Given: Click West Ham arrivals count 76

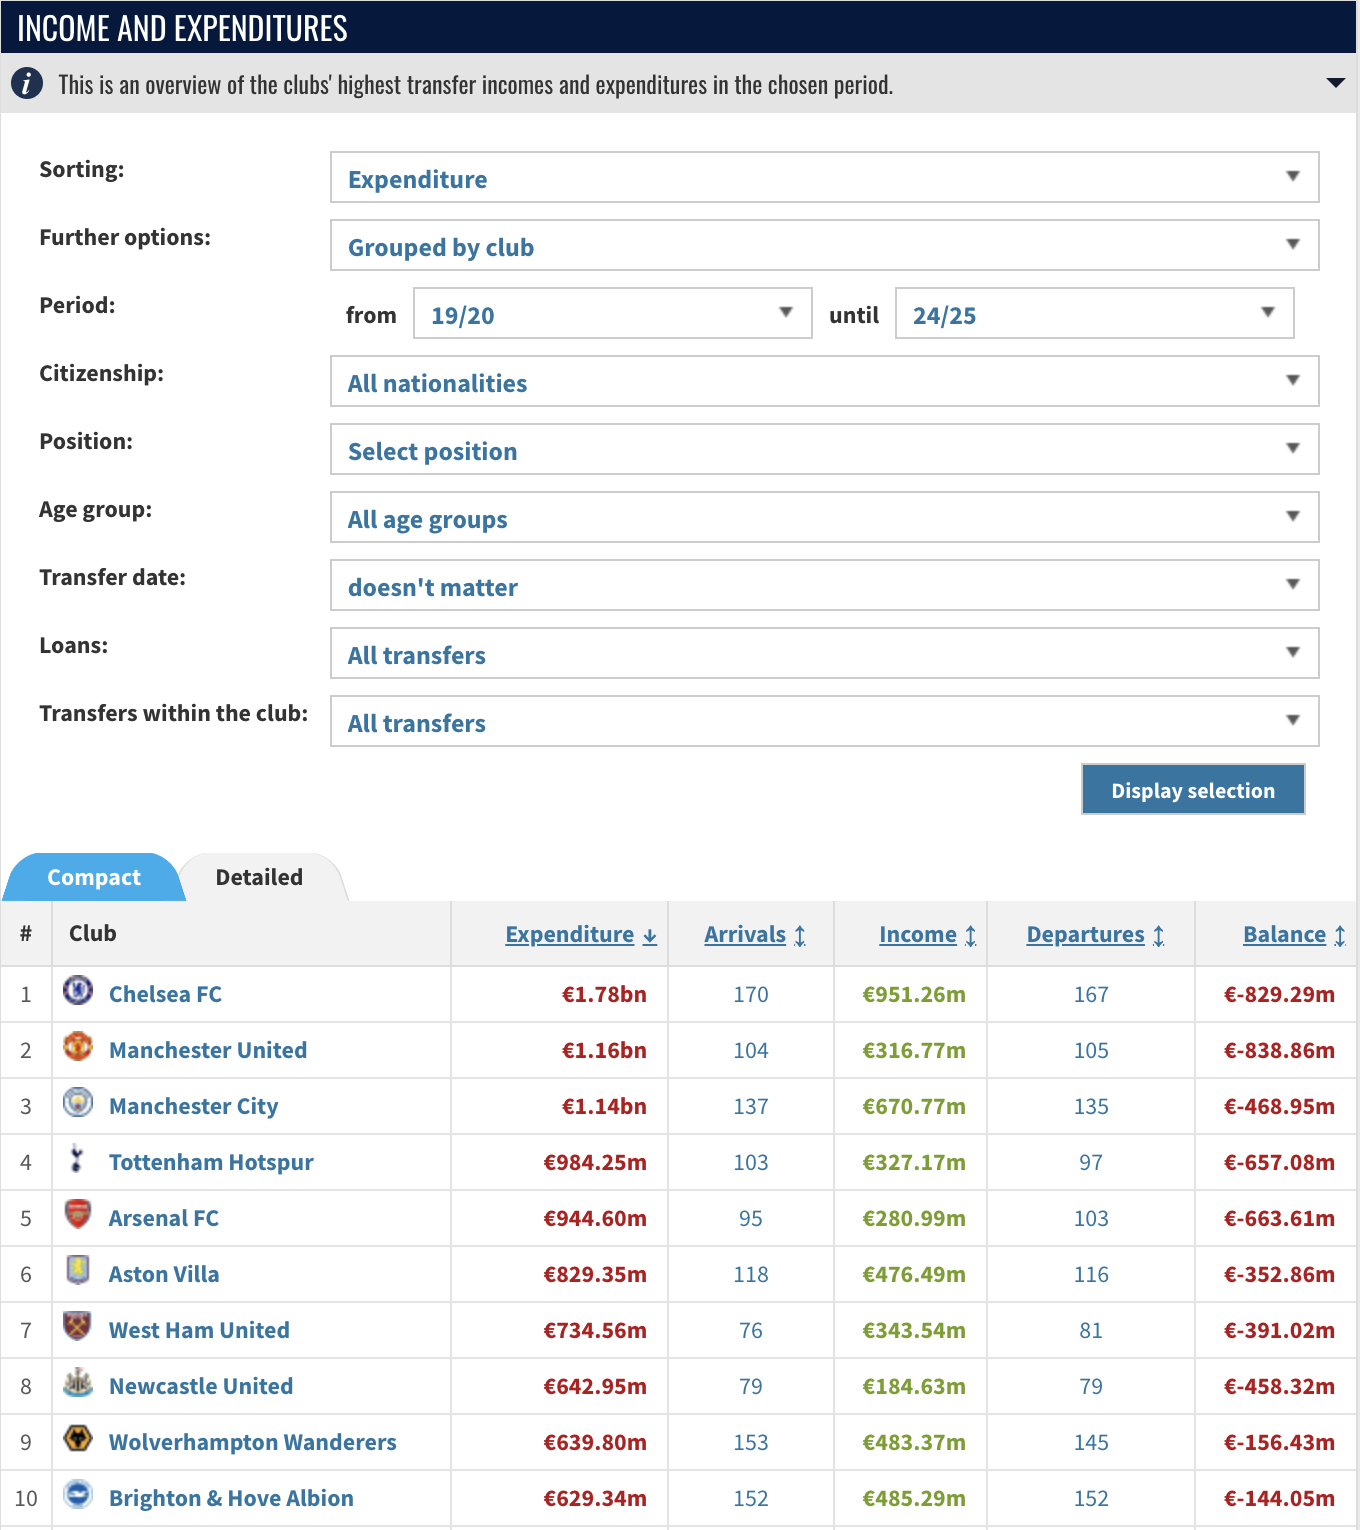Looking at the screenshot, I should pos(751,1330).
